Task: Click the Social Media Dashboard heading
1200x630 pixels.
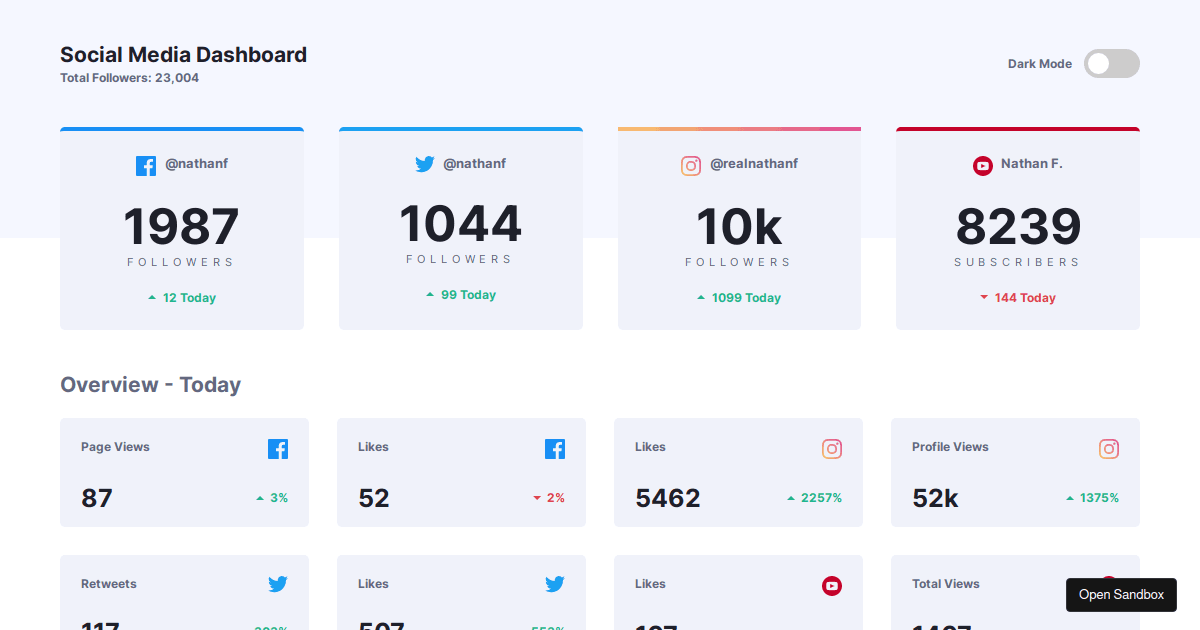Action: [183, 55]
